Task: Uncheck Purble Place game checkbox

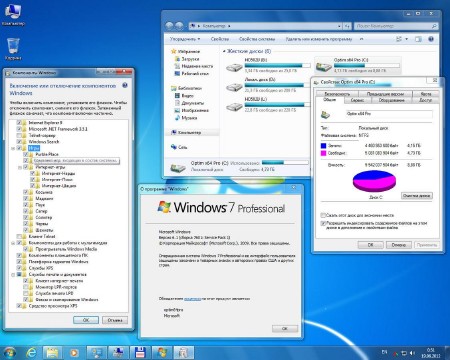Action: click(x=26, y=154)
